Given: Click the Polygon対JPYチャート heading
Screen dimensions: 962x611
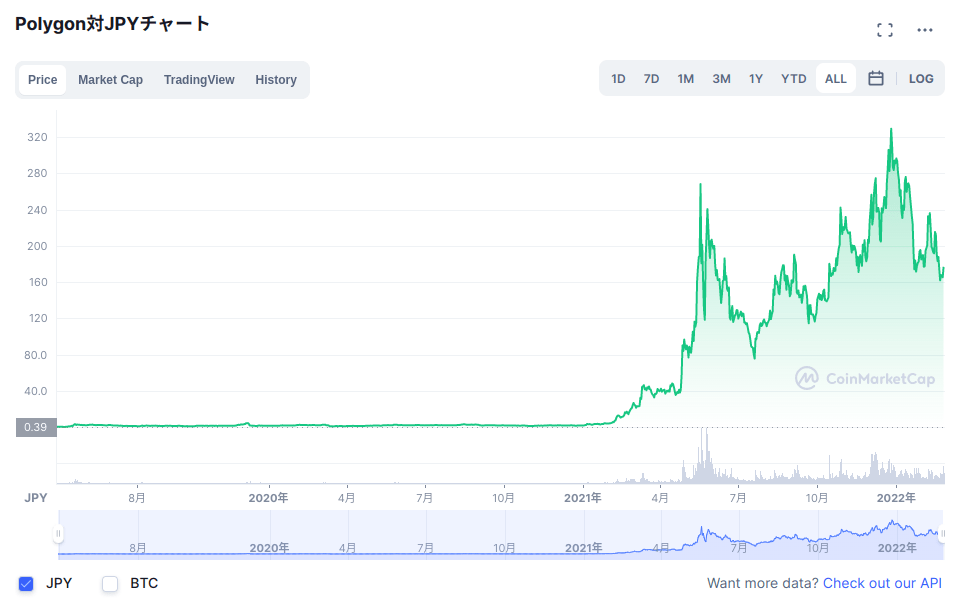Looking at the screenshot, I should point(112,24).
